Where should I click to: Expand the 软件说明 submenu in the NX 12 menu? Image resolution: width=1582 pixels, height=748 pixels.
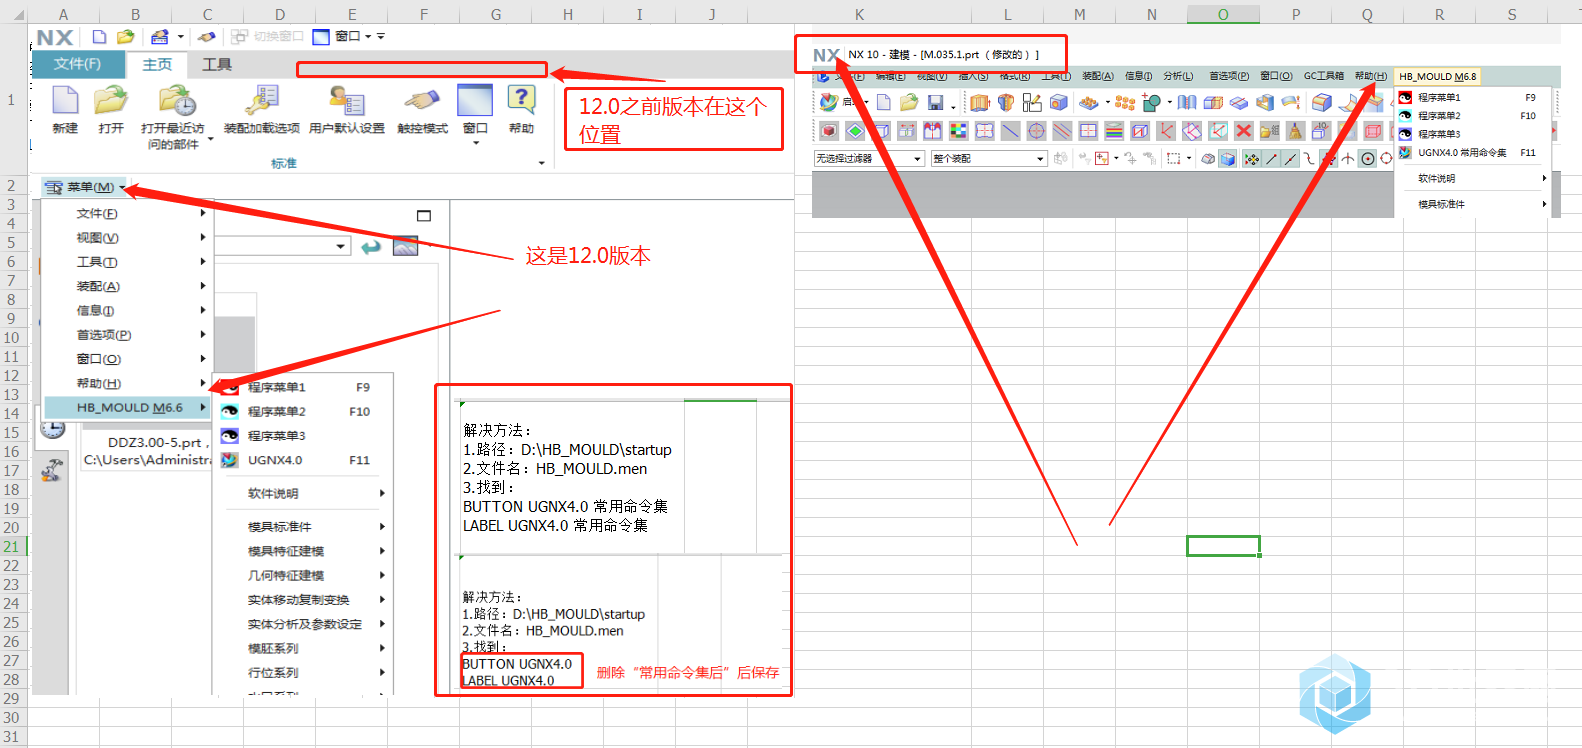click(x=303, y=493)
